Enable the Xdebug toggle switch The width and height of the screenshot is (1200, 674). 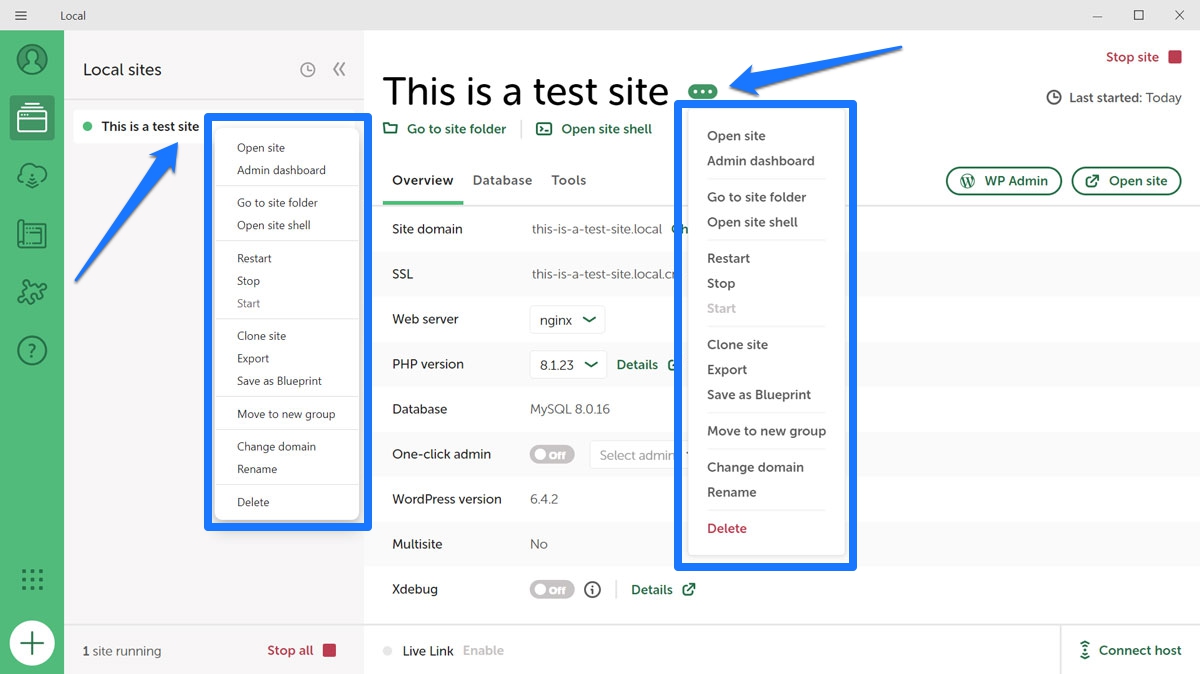(x=552, y=590)
